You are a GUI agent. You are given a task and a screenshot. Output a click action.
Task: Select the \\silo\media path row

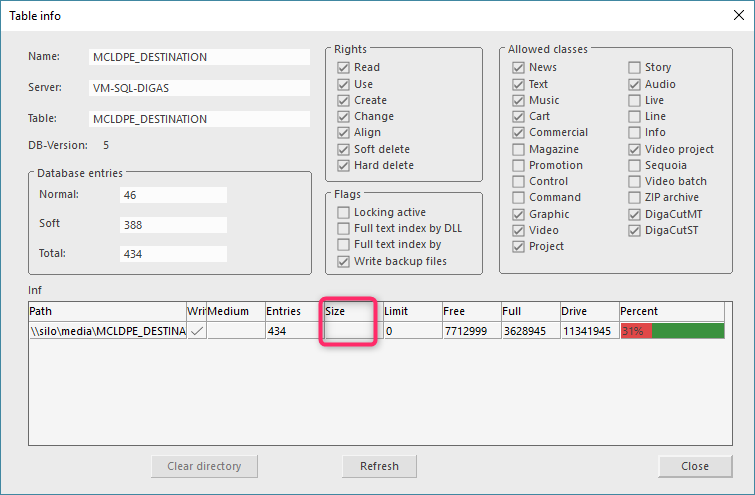coord(107,331)
